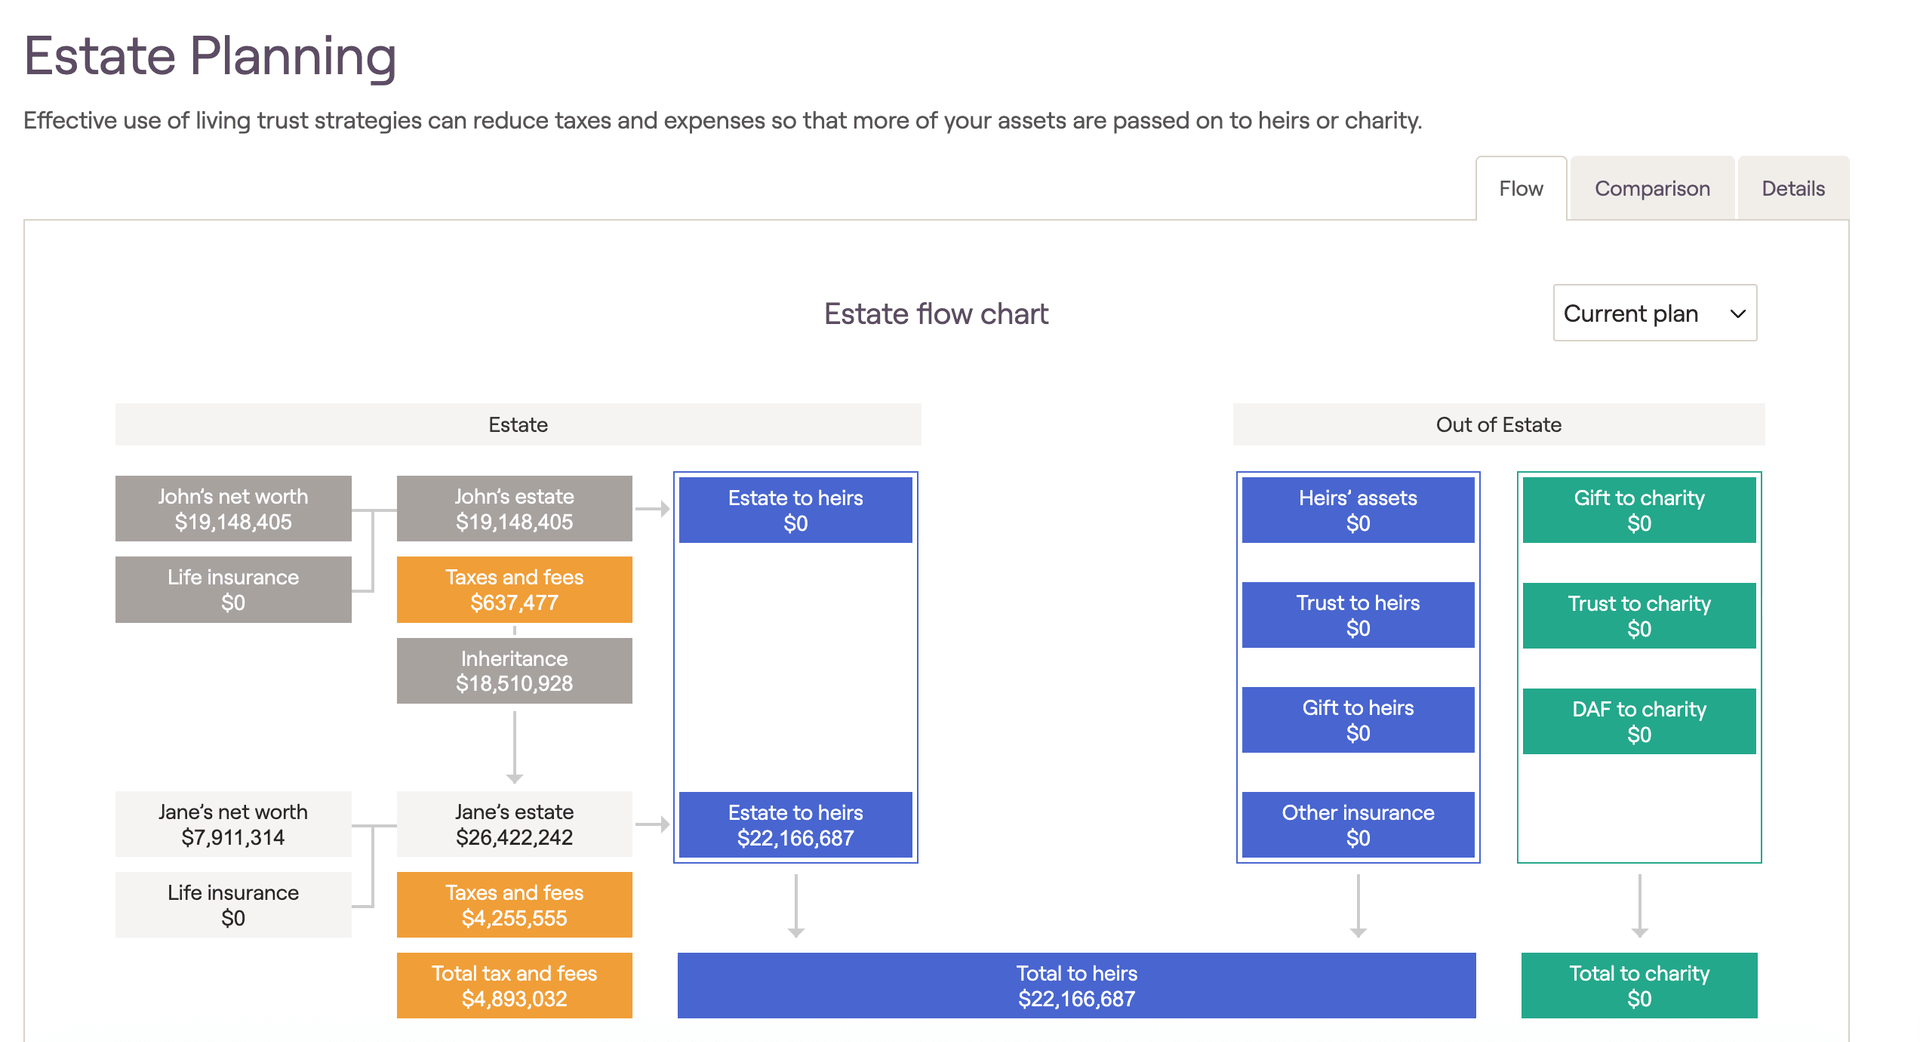This screenshot has width=1920, height=1042.
Task: Open the Current plan dropdown
Action: click(x=1654, y=314)
